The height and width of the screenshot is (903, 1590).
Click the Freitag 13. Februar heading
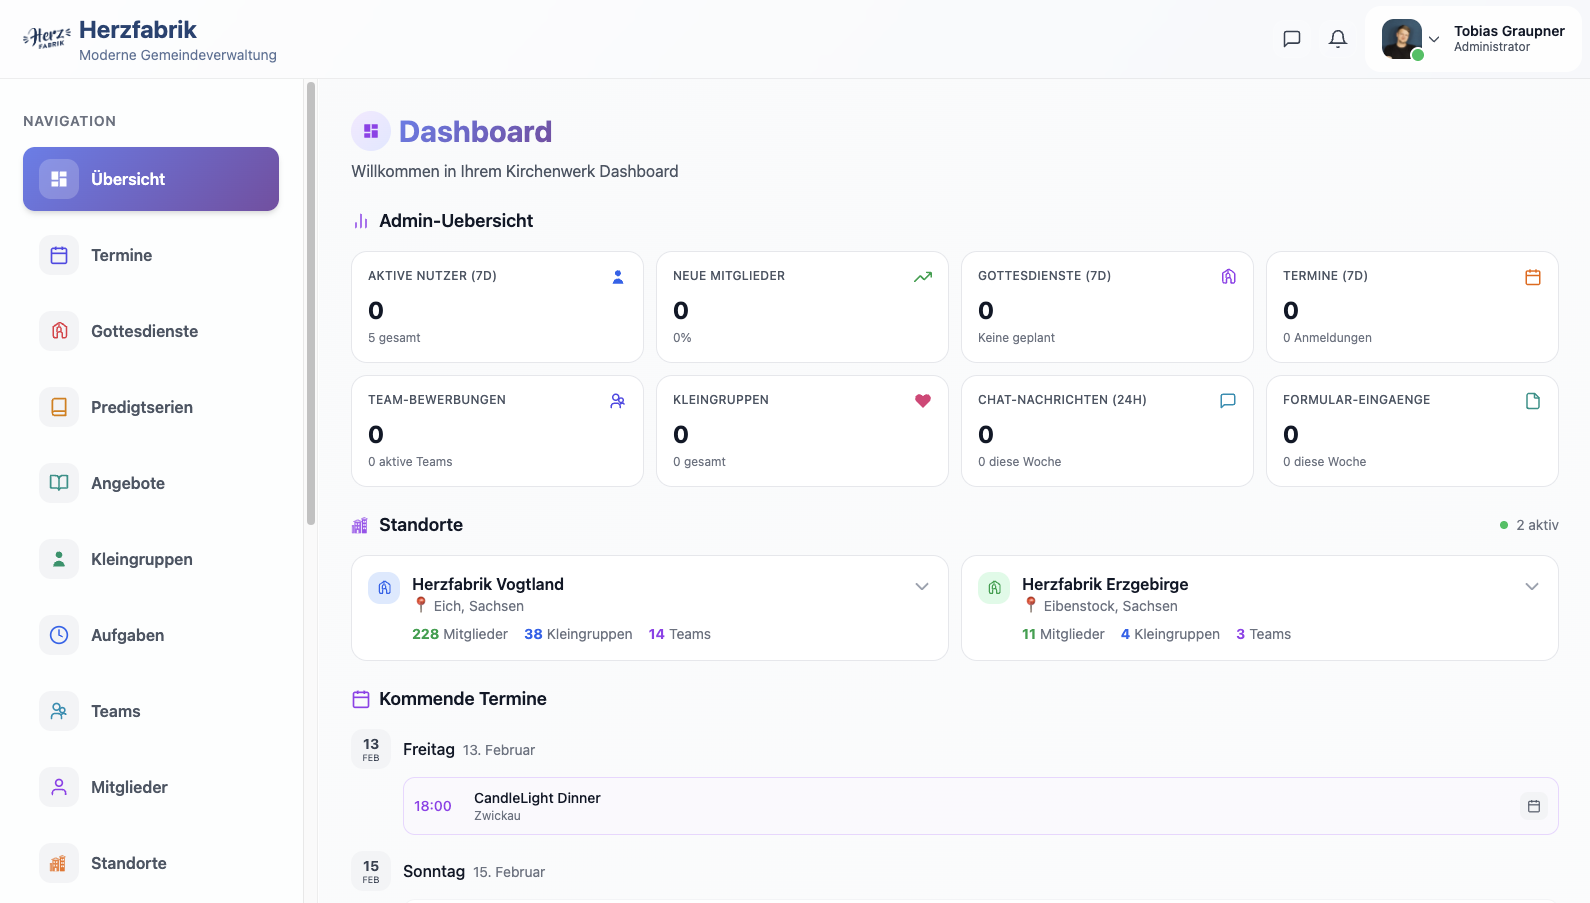469,749
